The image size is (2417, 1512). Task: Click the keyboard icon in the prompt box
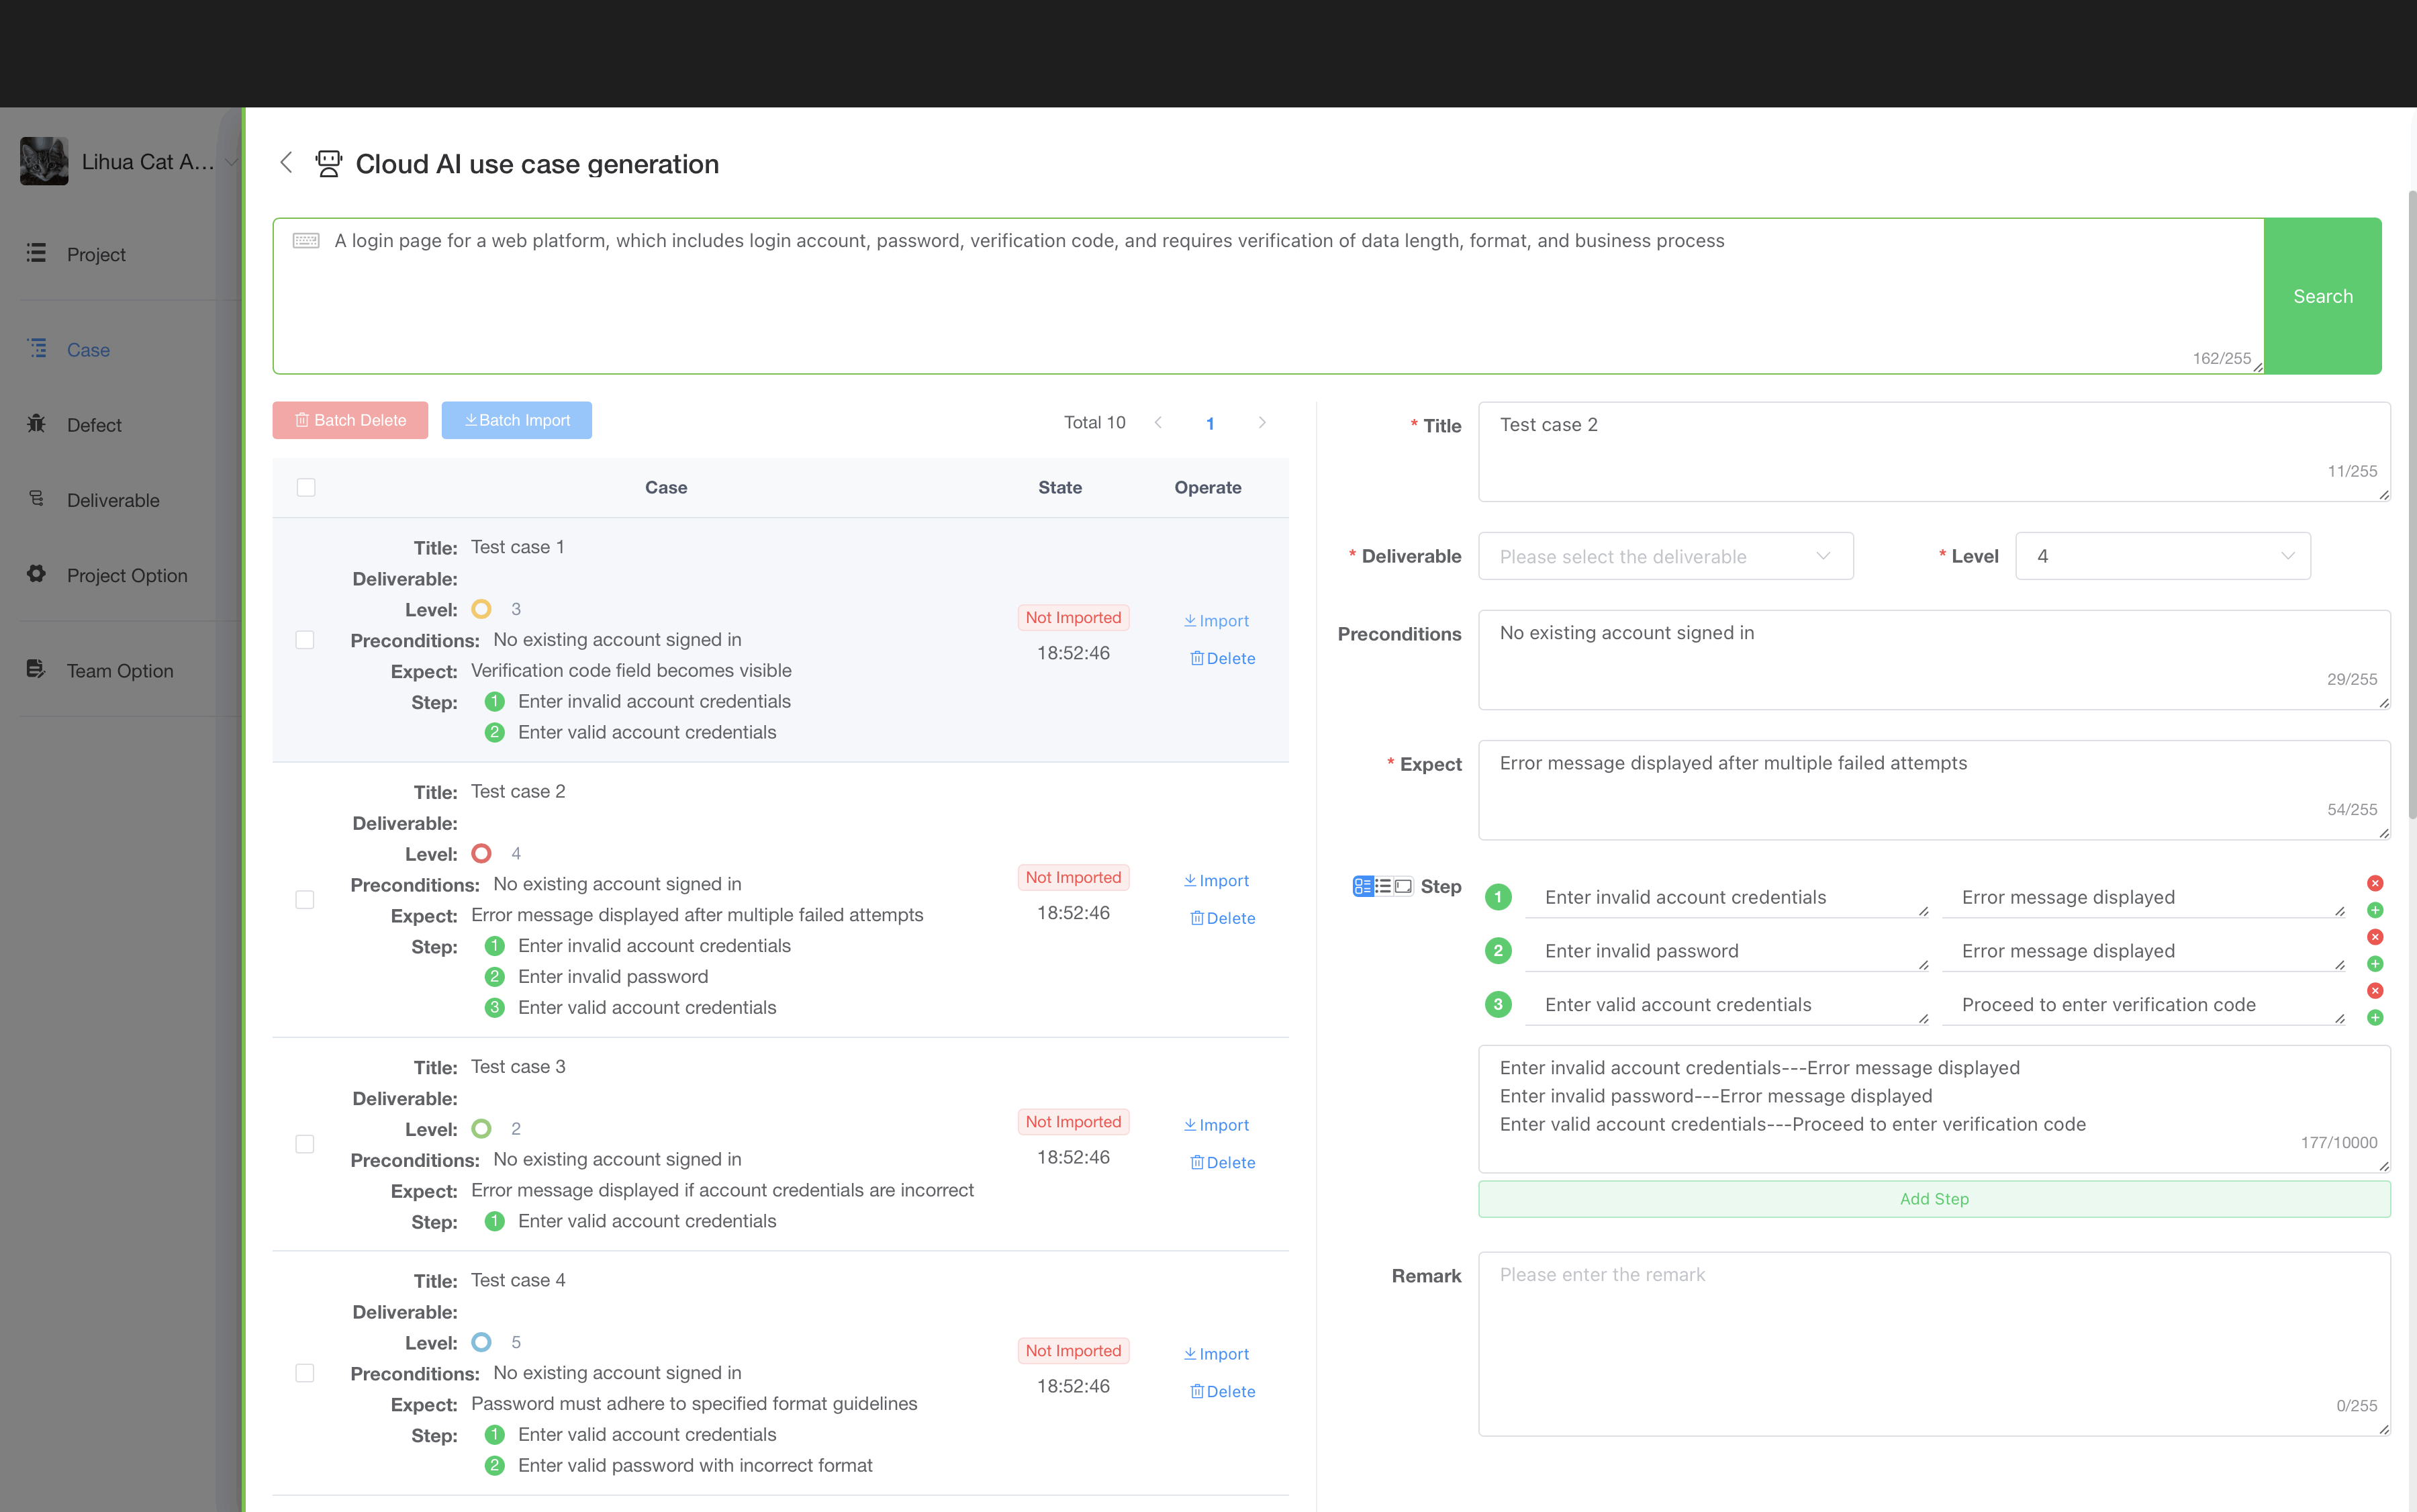point(306,240)
